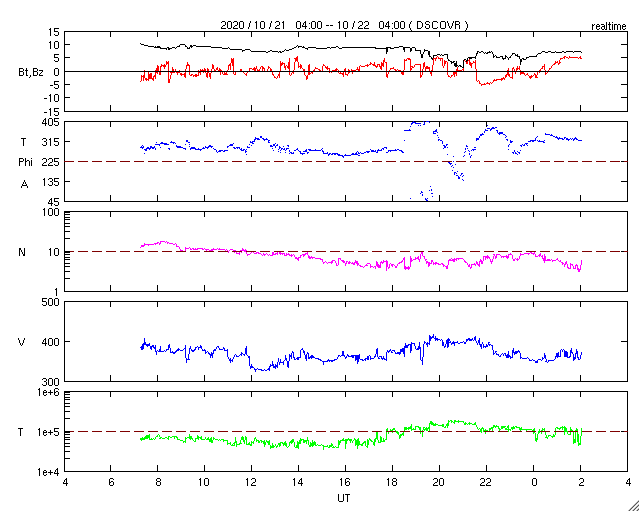640x512 pixels.
Task: Click the "-10" tick on the Bt,Bz axis
Action: 53,98
